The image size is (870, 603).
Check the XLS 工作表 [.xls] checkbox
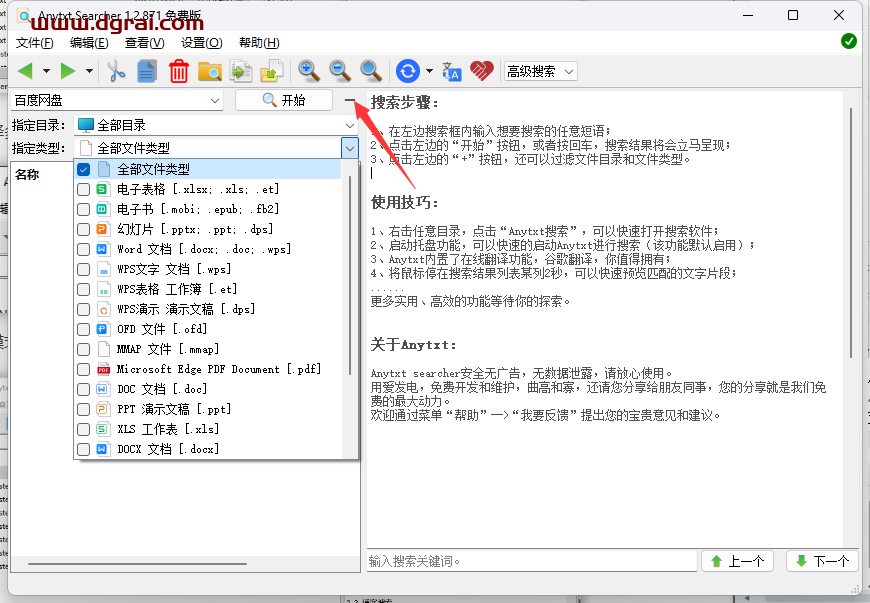84,429
